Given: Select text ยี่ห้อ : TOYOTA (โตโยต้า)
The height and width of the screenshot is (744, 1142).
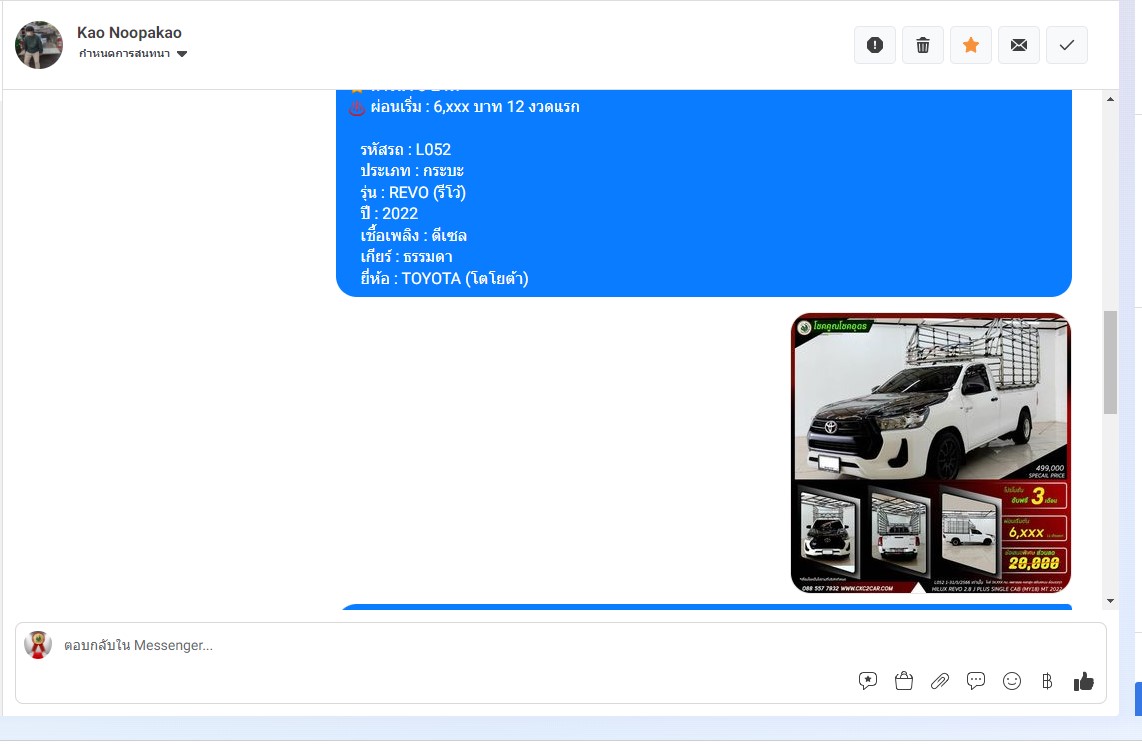Looking at the screenshot, I should (x=444, y=278).
